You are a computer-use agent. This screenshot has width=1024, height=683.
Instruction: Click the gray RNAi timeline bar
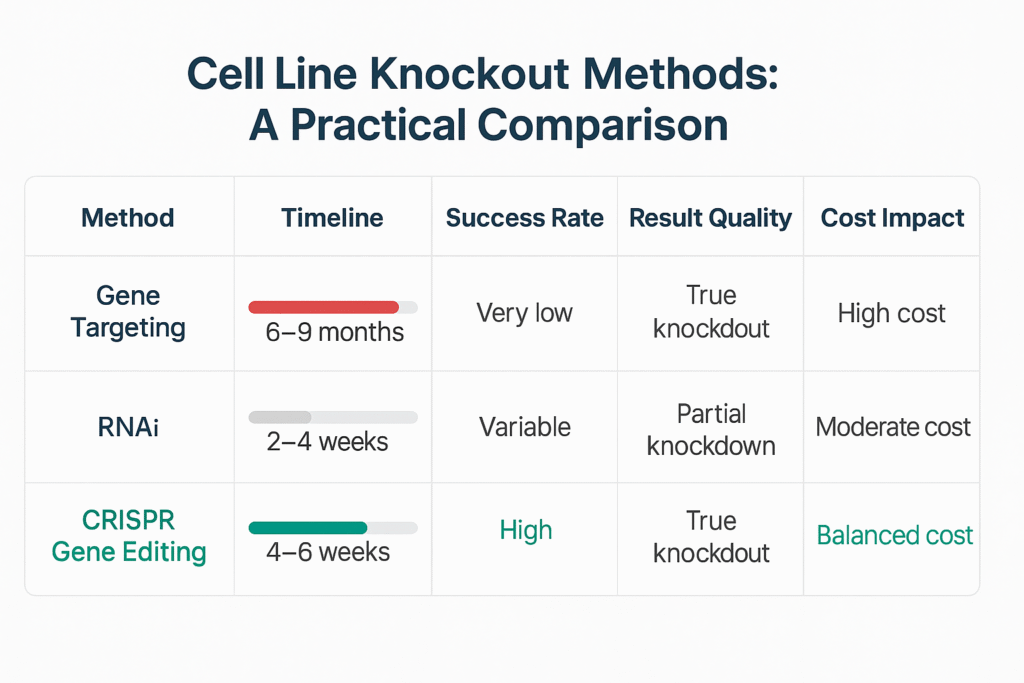280,416
